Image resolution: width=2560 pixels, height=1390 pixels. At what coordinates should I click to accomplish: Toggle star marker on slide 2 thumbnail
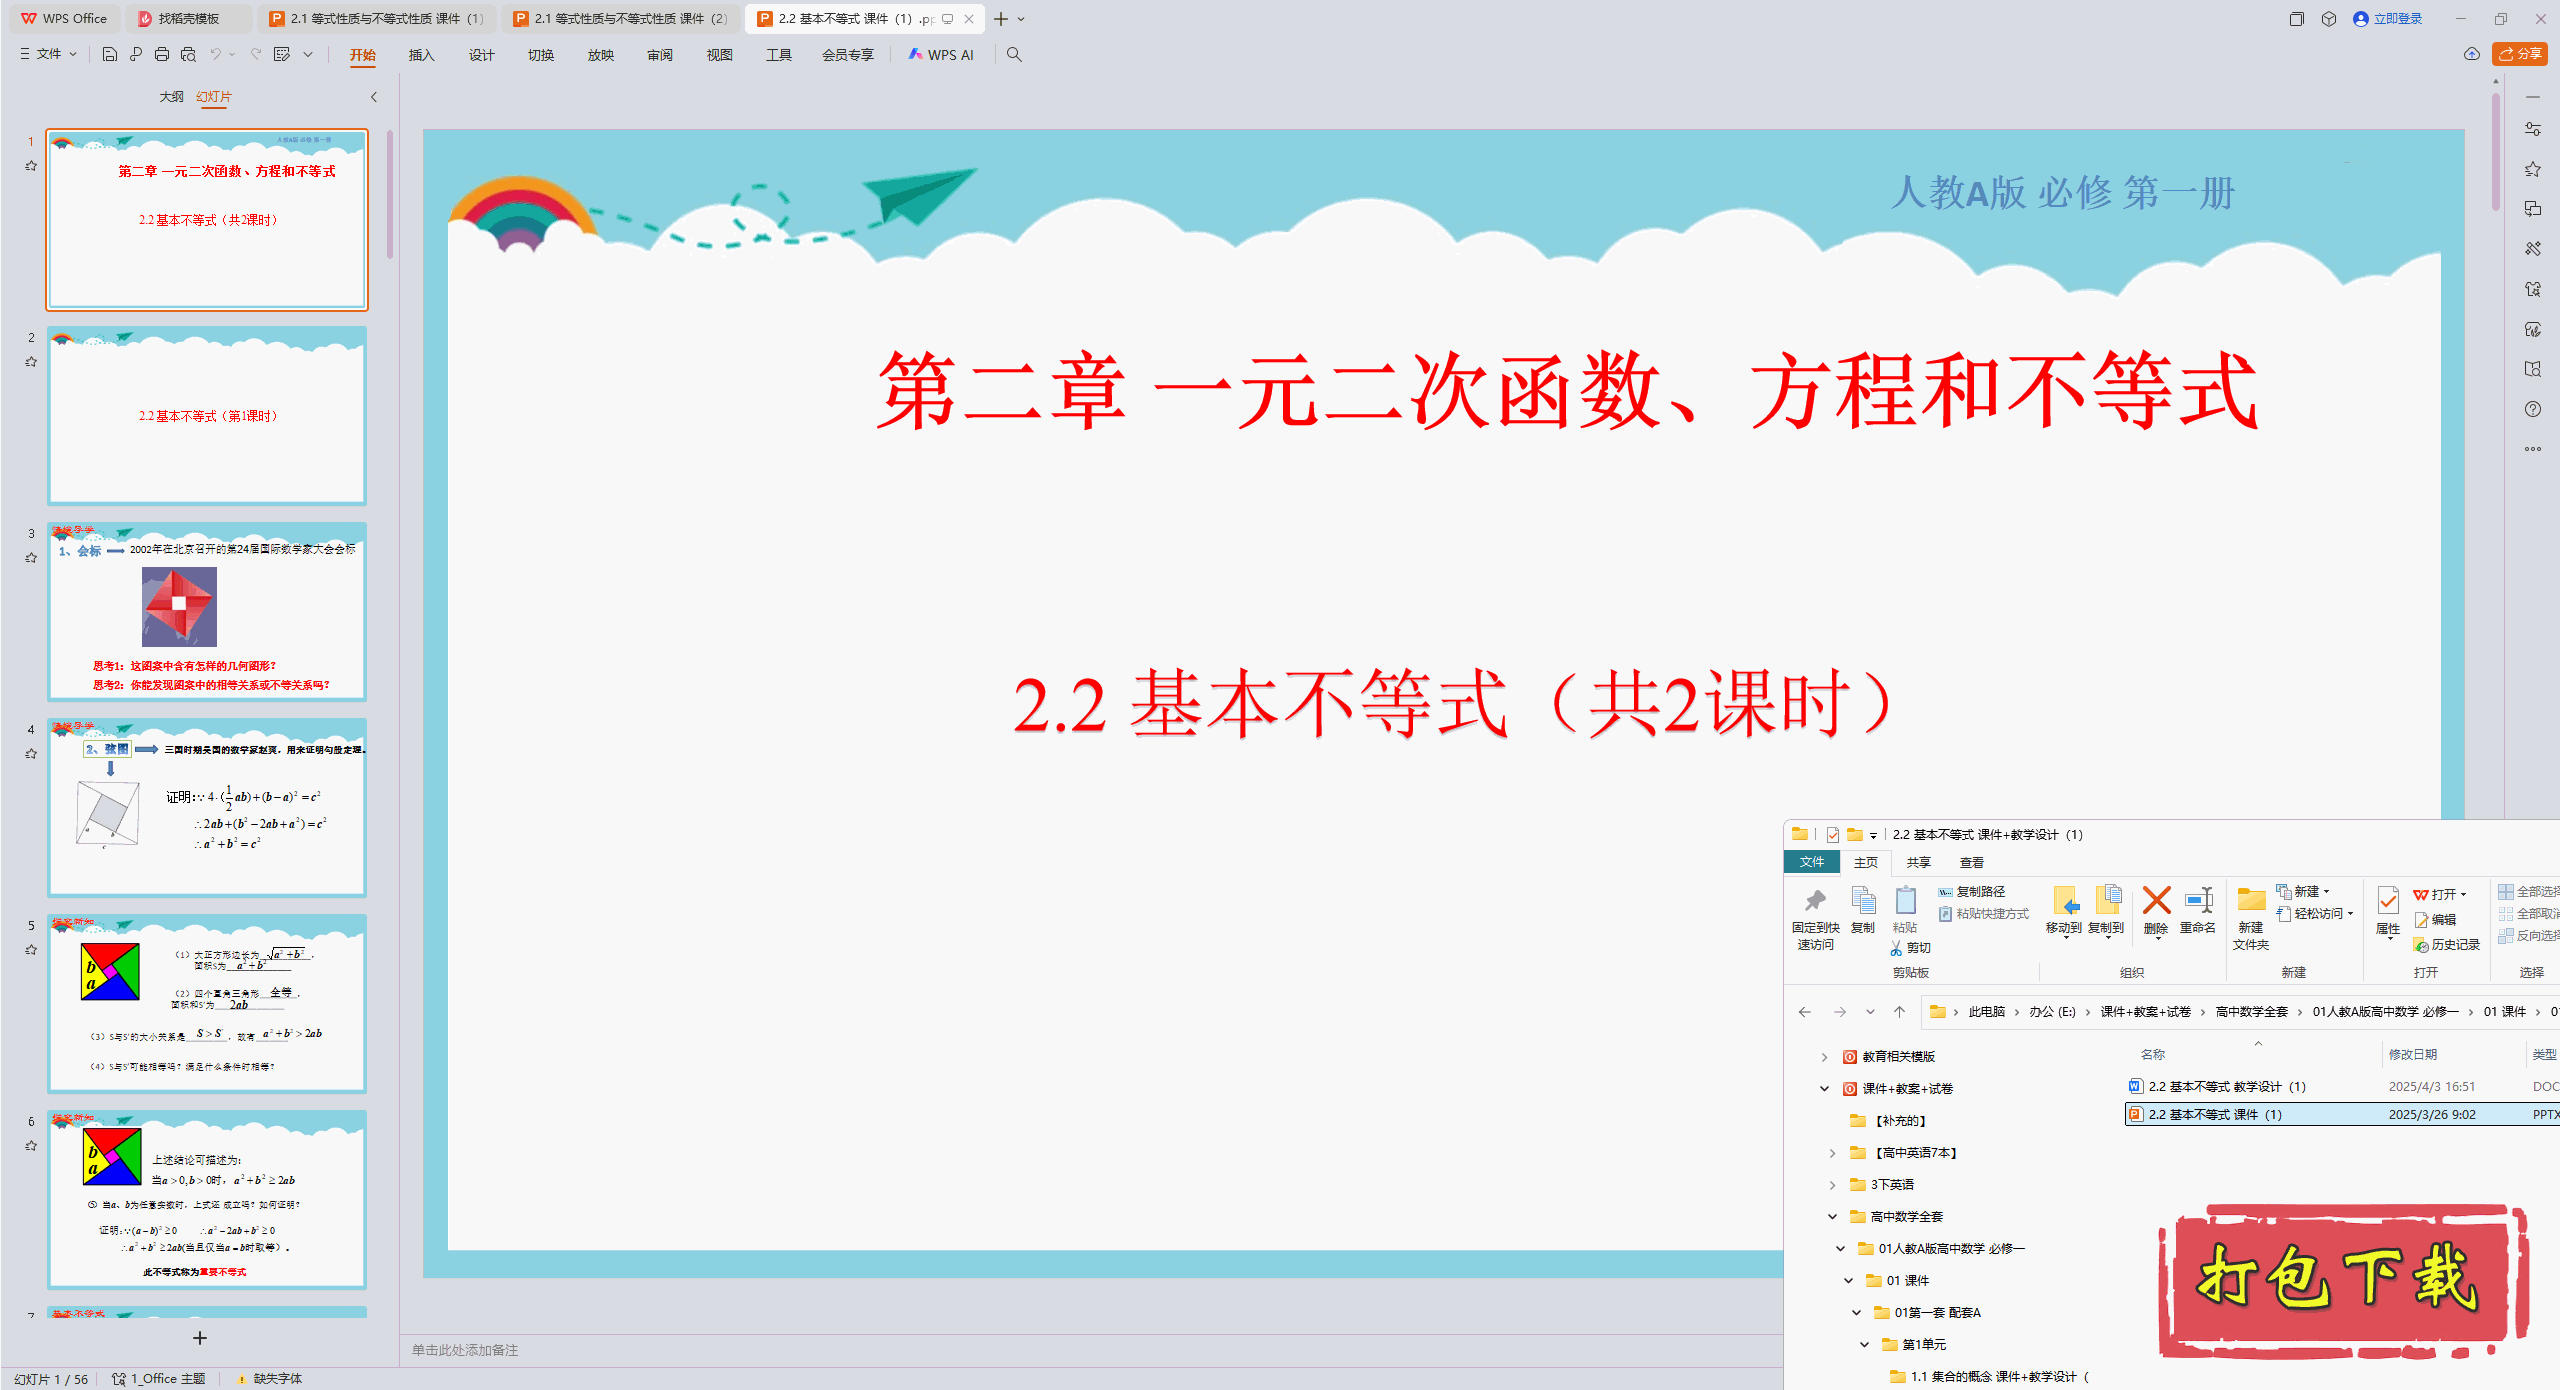[31, 362]
